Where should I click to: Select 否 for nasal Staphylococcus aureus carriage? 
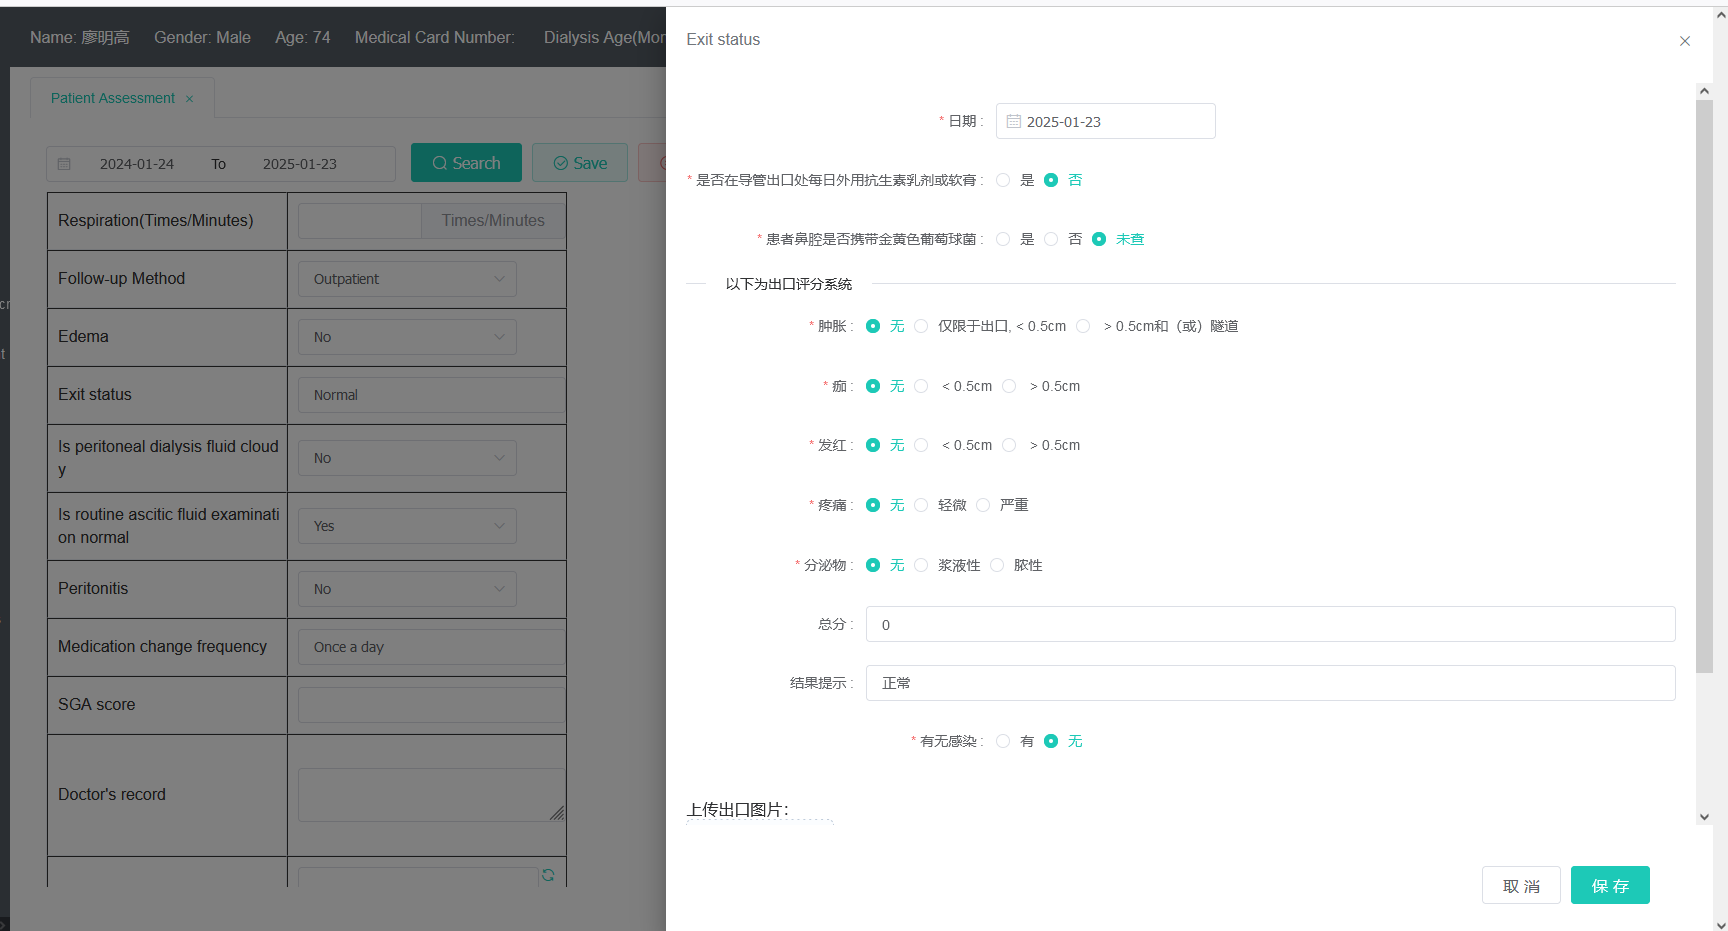point(1051,239)
